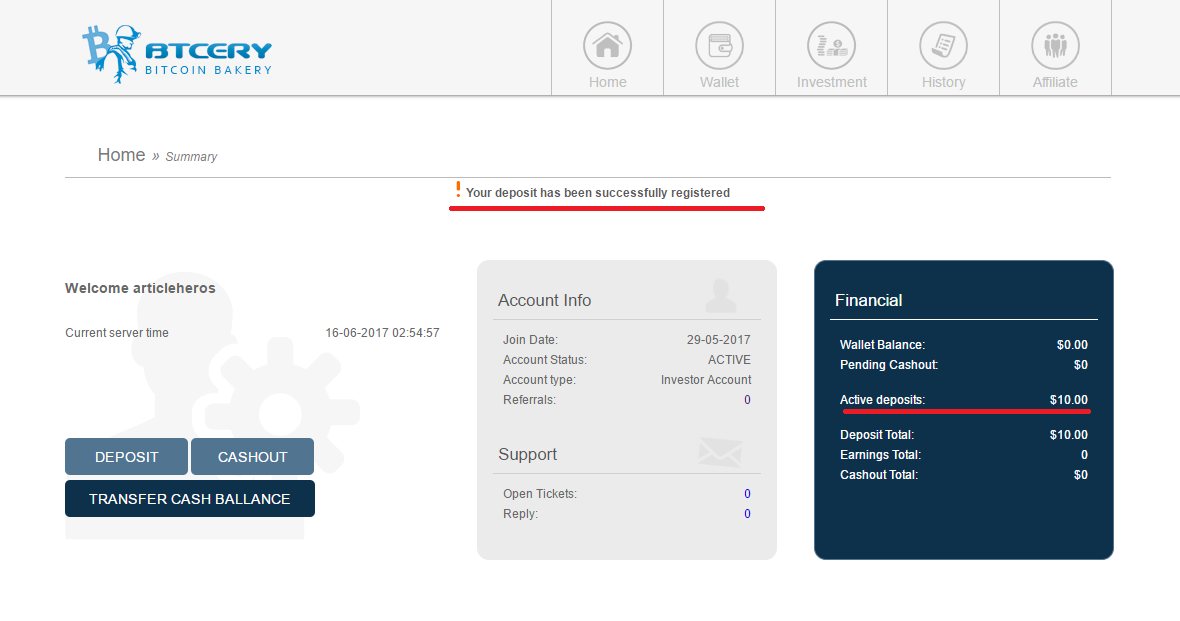Click the Account Status ACTIVE value

click(729, 360)
